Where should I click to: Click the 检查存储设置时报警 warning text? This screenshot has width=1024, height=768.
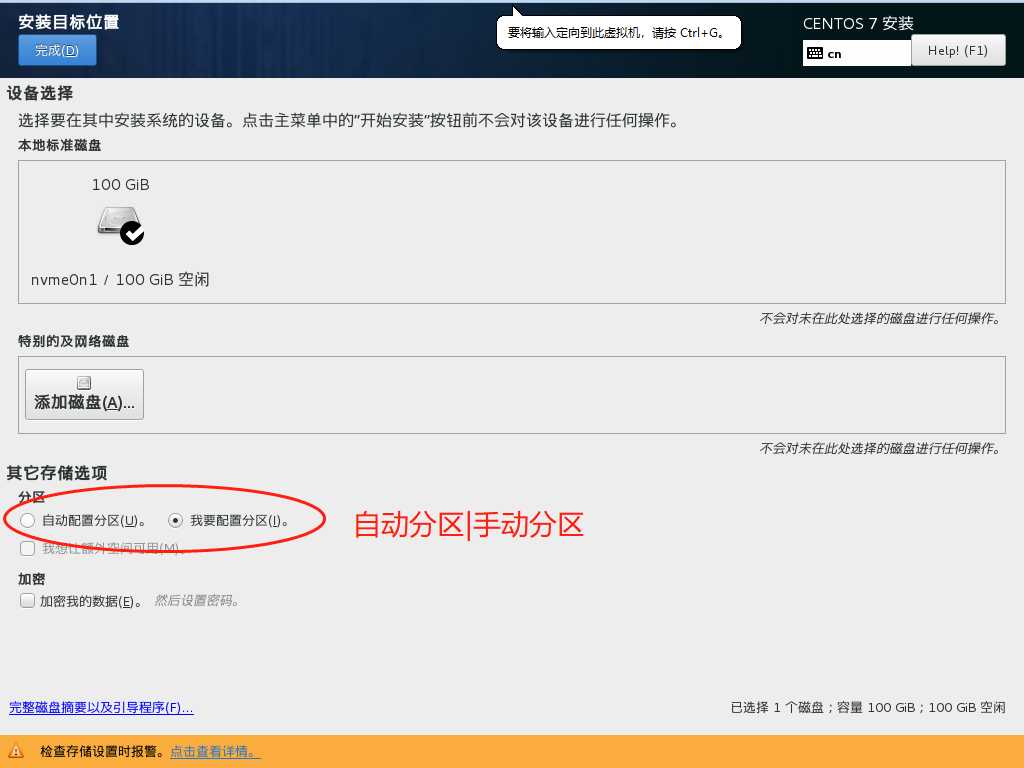click(101, 752)
